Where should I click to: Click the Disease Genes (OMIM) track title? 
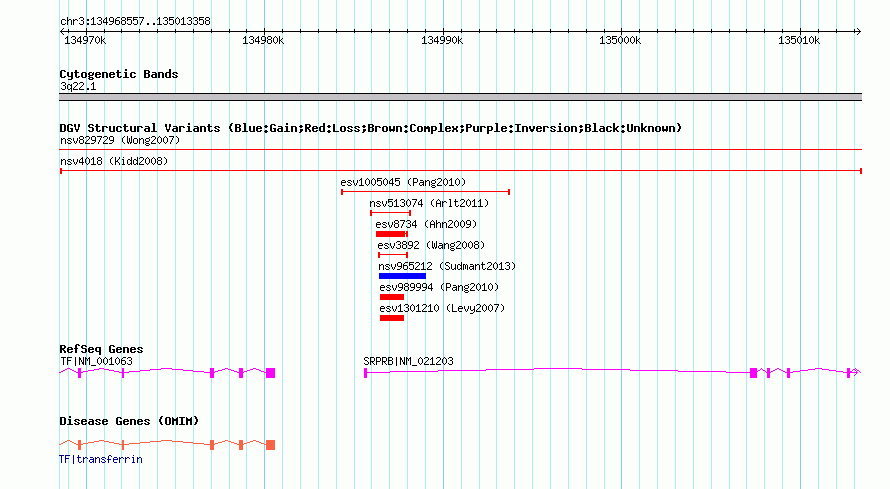tap(129, 421)
